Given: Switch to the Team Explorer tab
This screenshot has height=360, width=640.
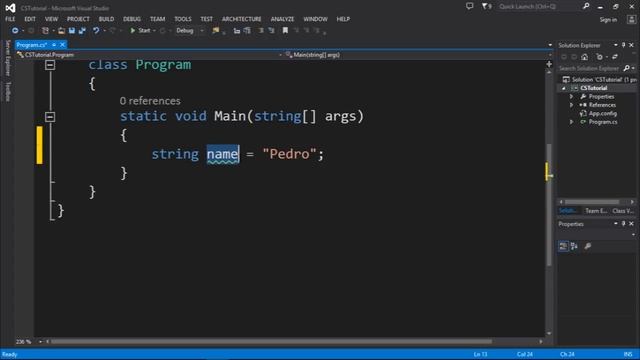Looking at the screenshot, I should [x=596, y=211].
